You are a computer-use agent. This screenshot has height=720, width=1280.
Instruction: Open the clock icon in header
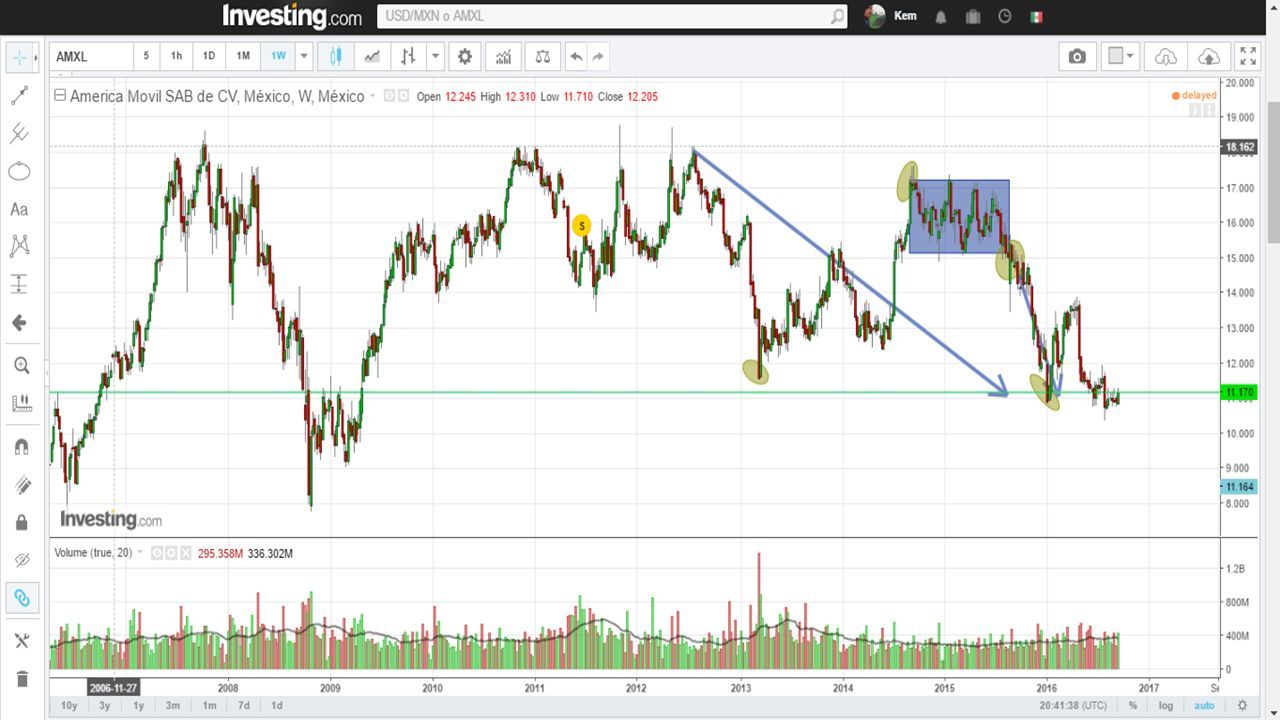1005,16
